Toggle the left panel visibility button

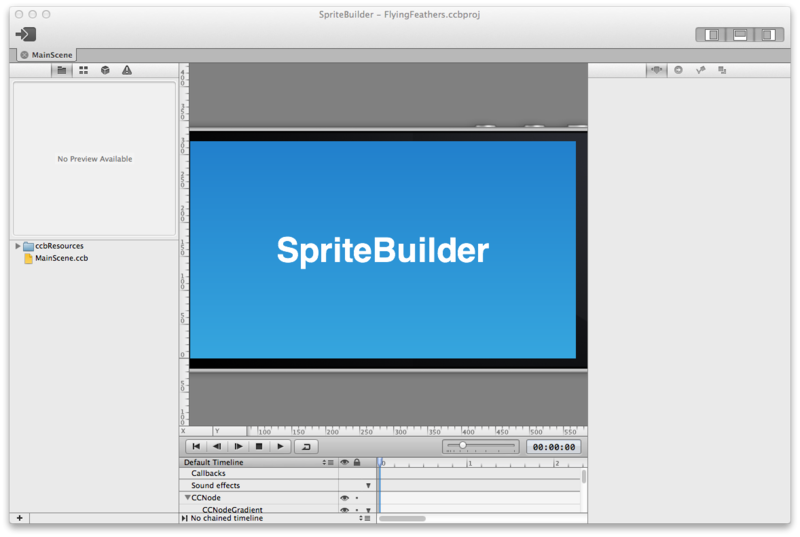point(712,35)
